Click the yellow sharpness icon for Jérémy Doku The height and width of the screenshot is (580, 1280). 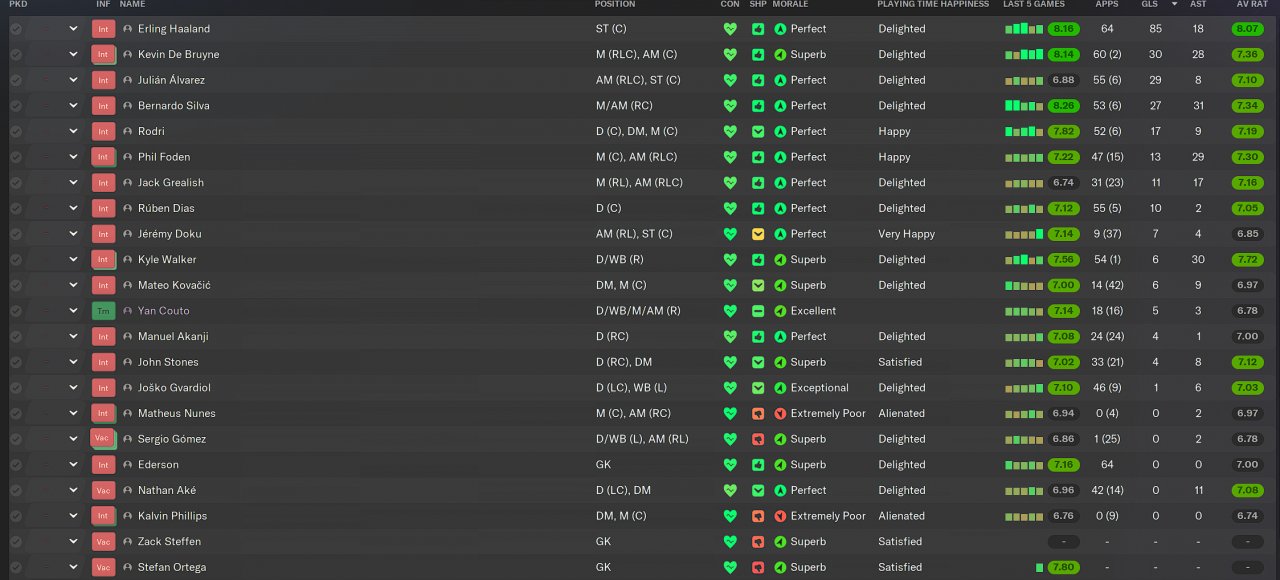coord(758,234)
